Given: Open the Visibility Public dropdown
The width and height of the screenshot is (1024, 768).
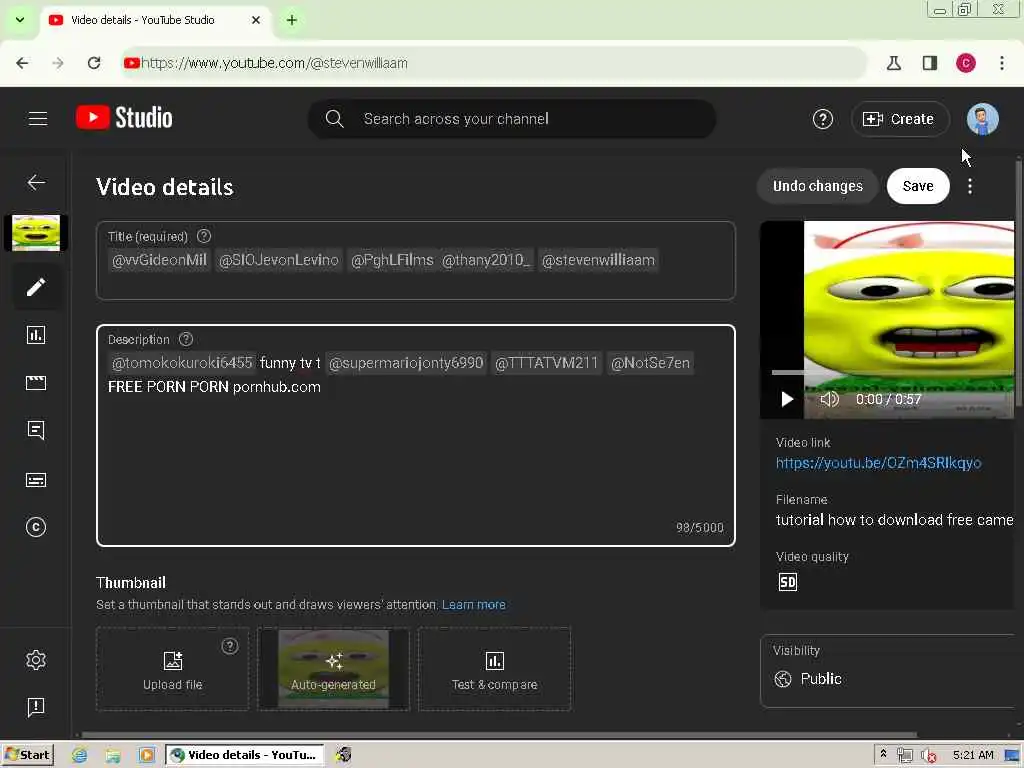Looking at the screenshot, I should click(x=888, y=671).
